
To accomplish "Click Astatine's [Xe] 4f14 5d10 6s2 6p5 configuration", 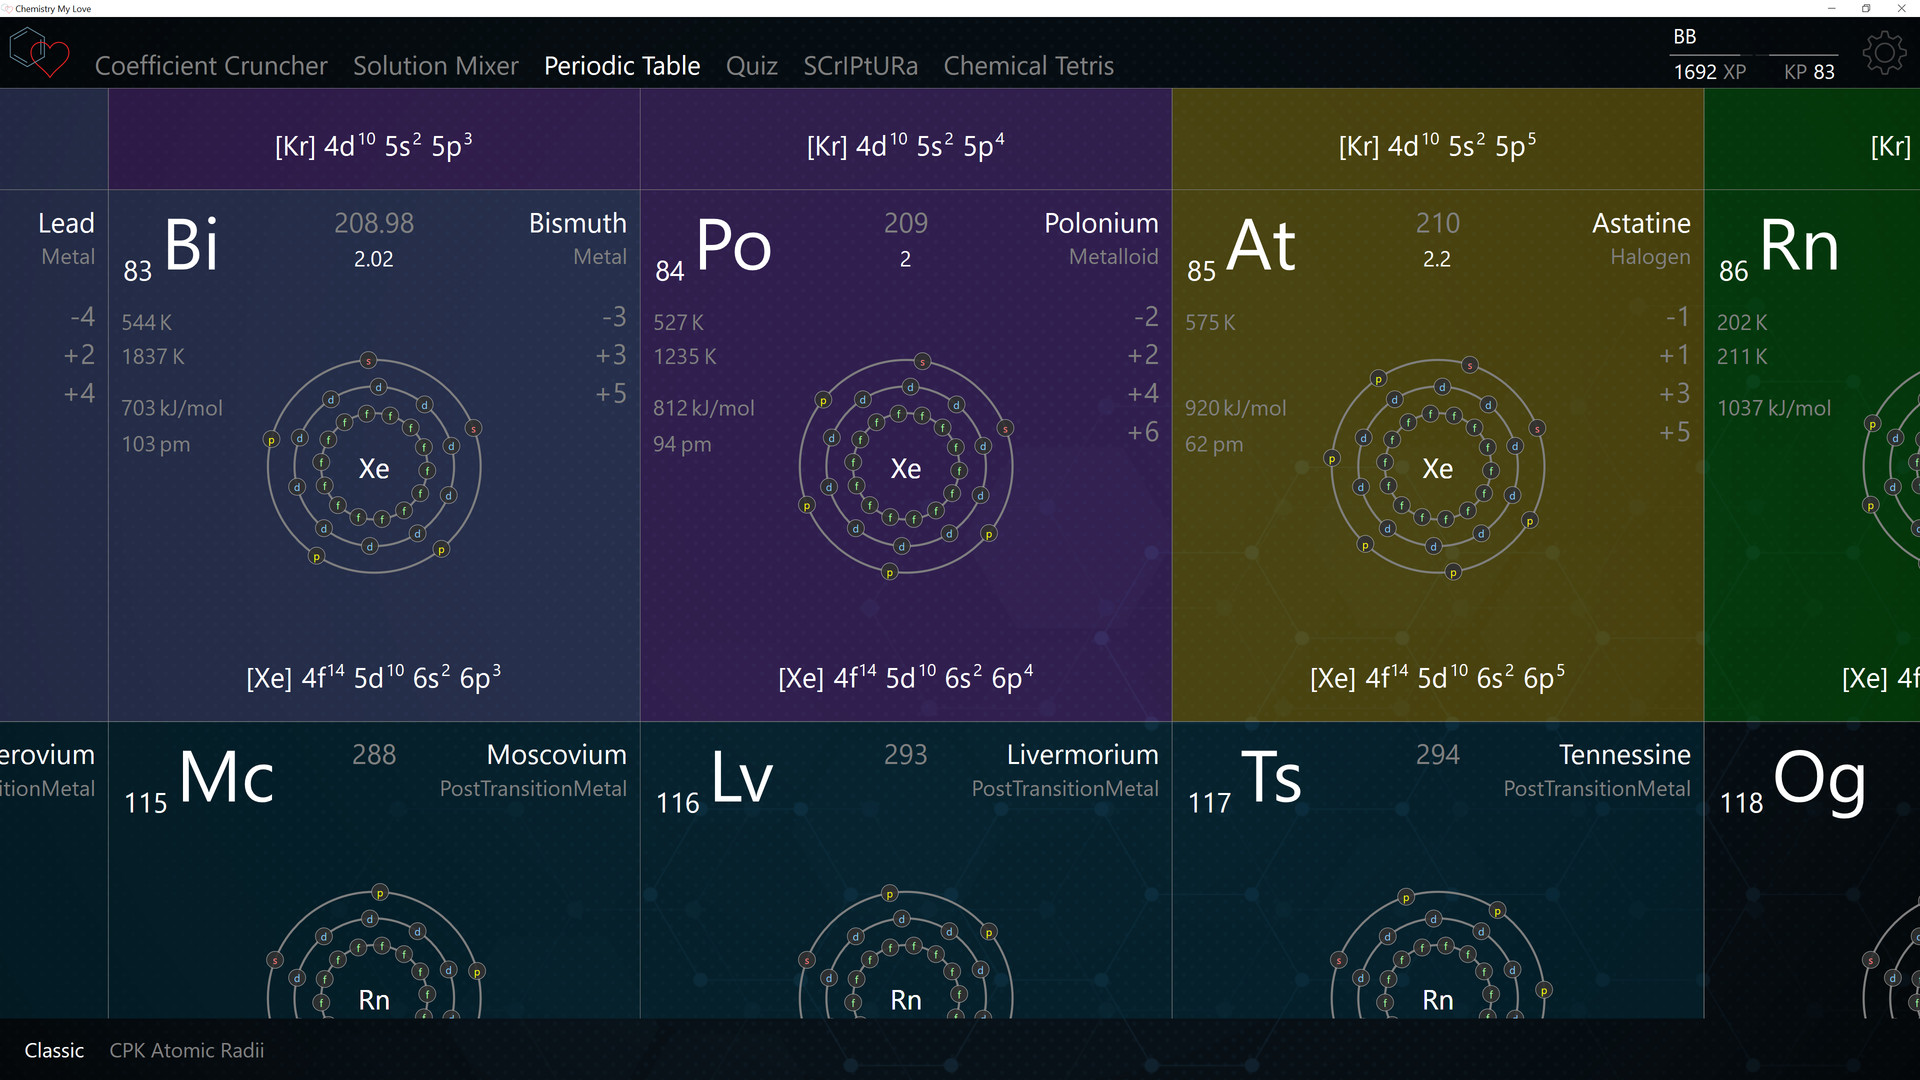I will click(1438, 677).
